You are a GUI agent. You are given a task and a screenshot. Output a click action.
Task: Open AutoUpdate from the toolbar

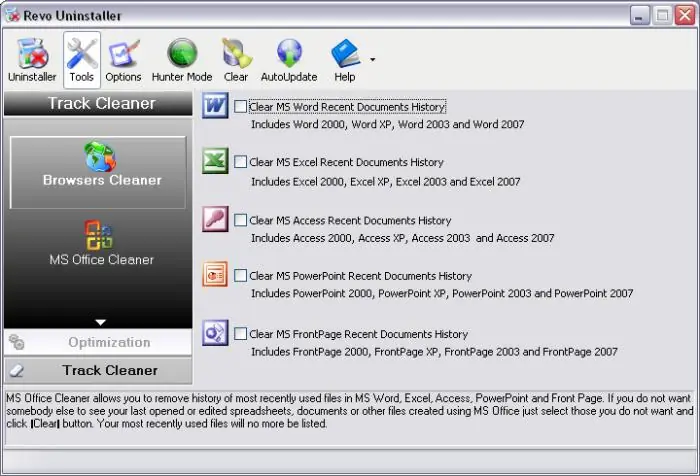(x=289, y=60)
